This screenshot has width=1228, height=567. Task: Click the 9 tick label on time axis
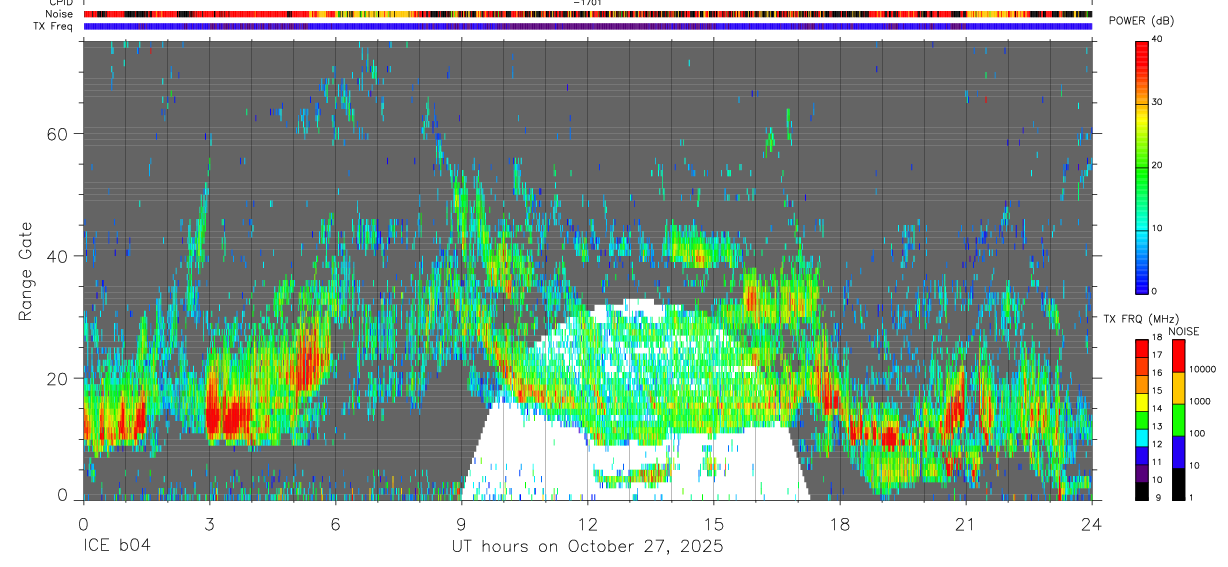(461, 524)
